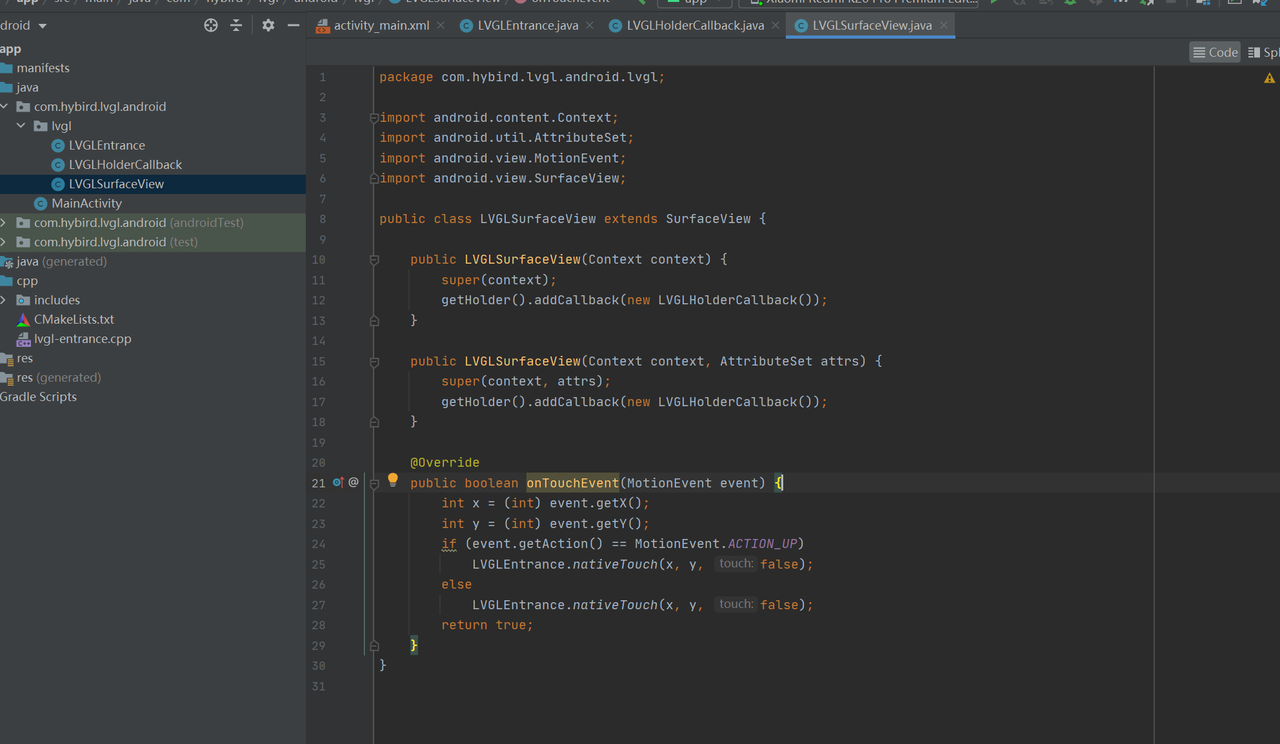Click 'return true;' statement on line 28

pyautogui.click(x=488, y=625)
